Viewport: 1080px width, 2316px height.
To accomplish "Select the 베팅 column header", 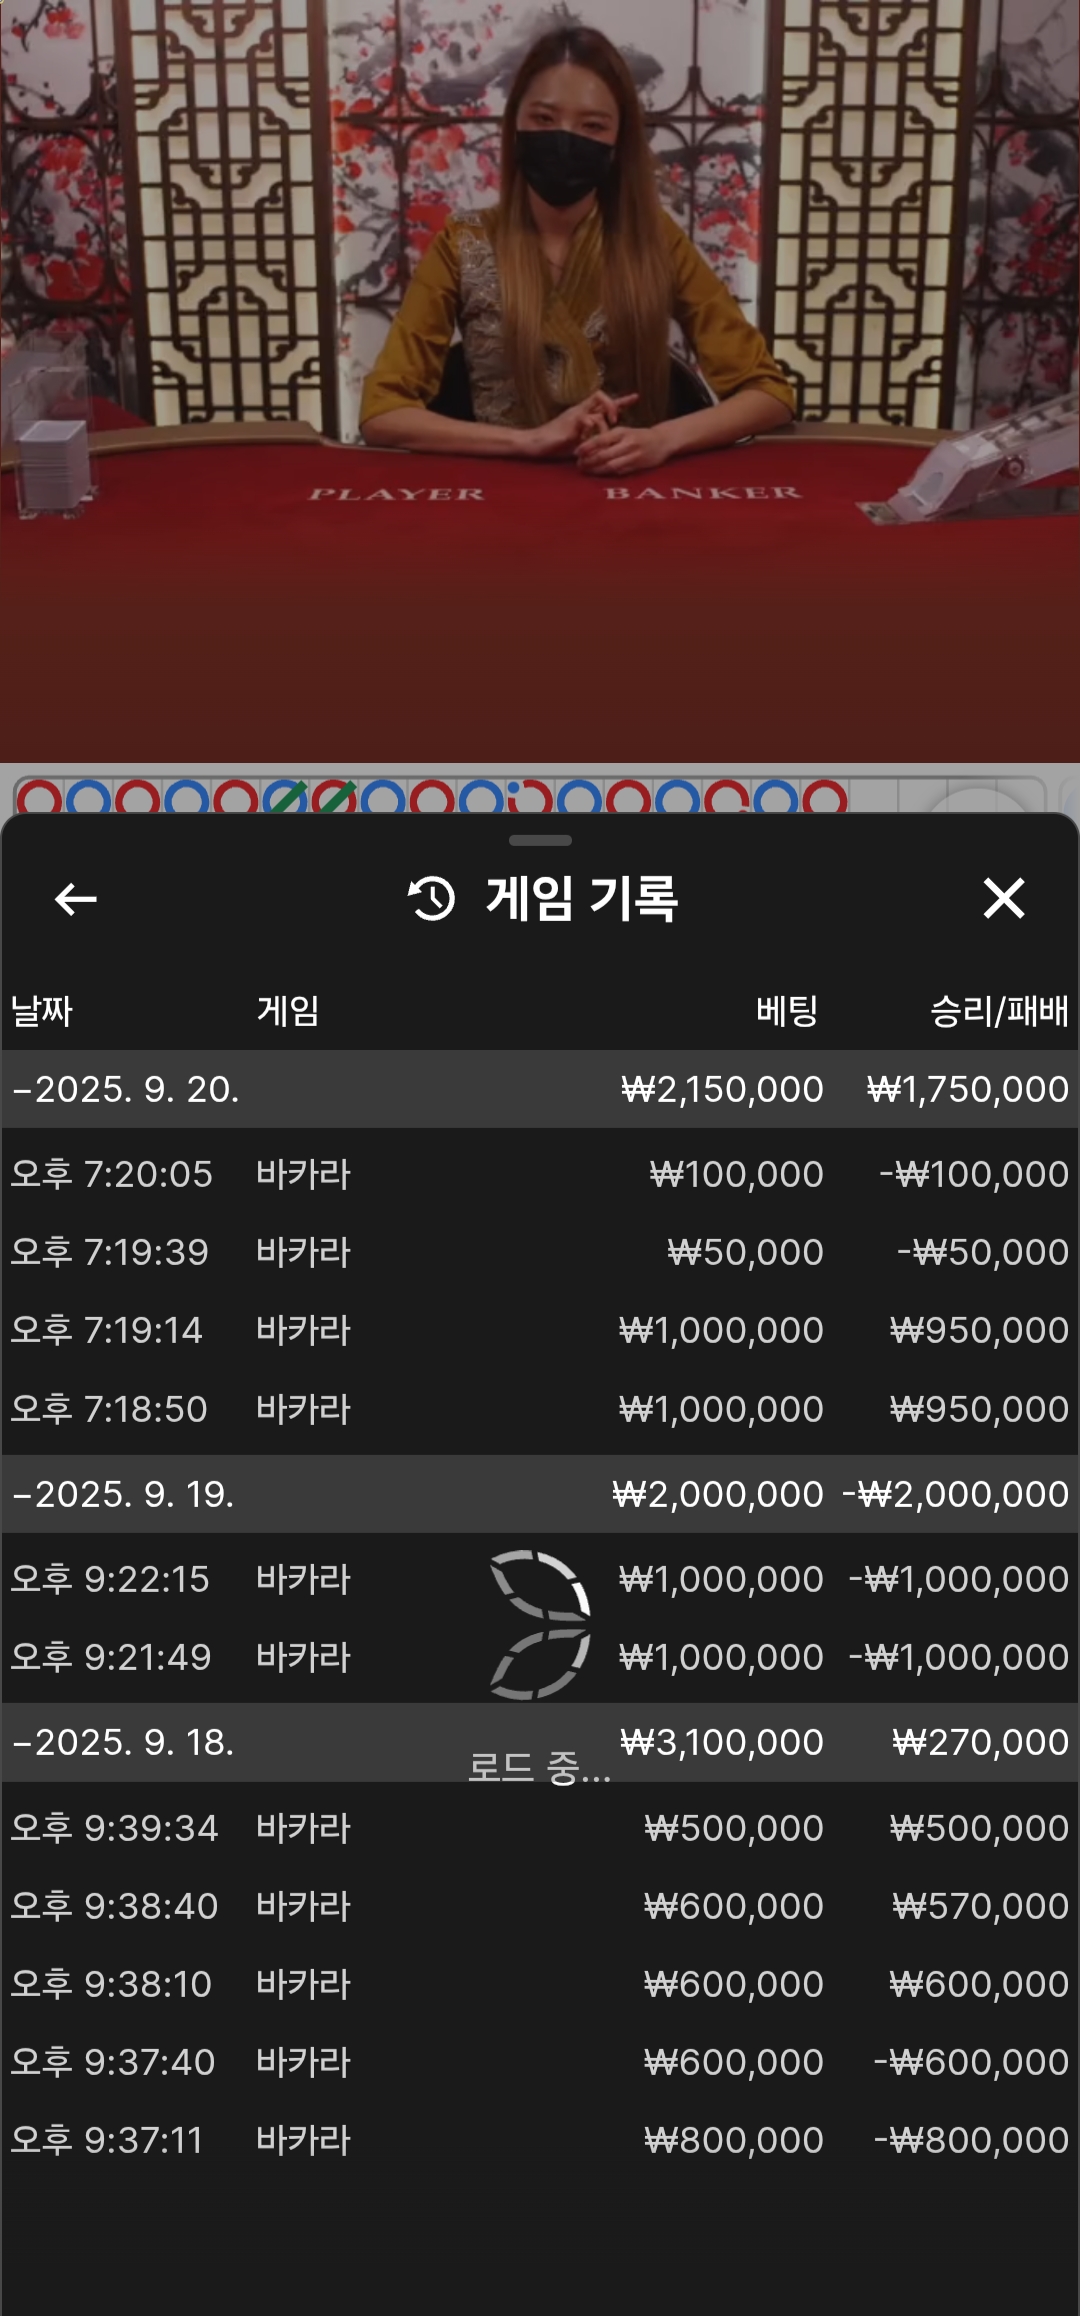I will point(787,1011).
